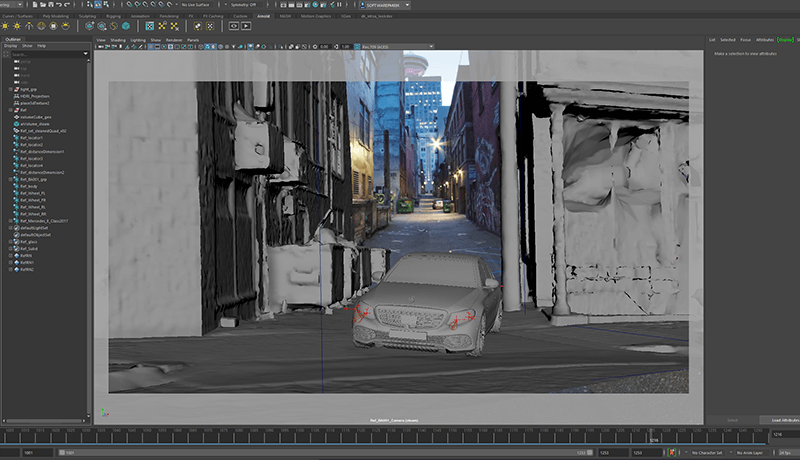Screen dimensions: 800x460
Task: Click the current frame marker on the timeline
Action: point(654,439)
